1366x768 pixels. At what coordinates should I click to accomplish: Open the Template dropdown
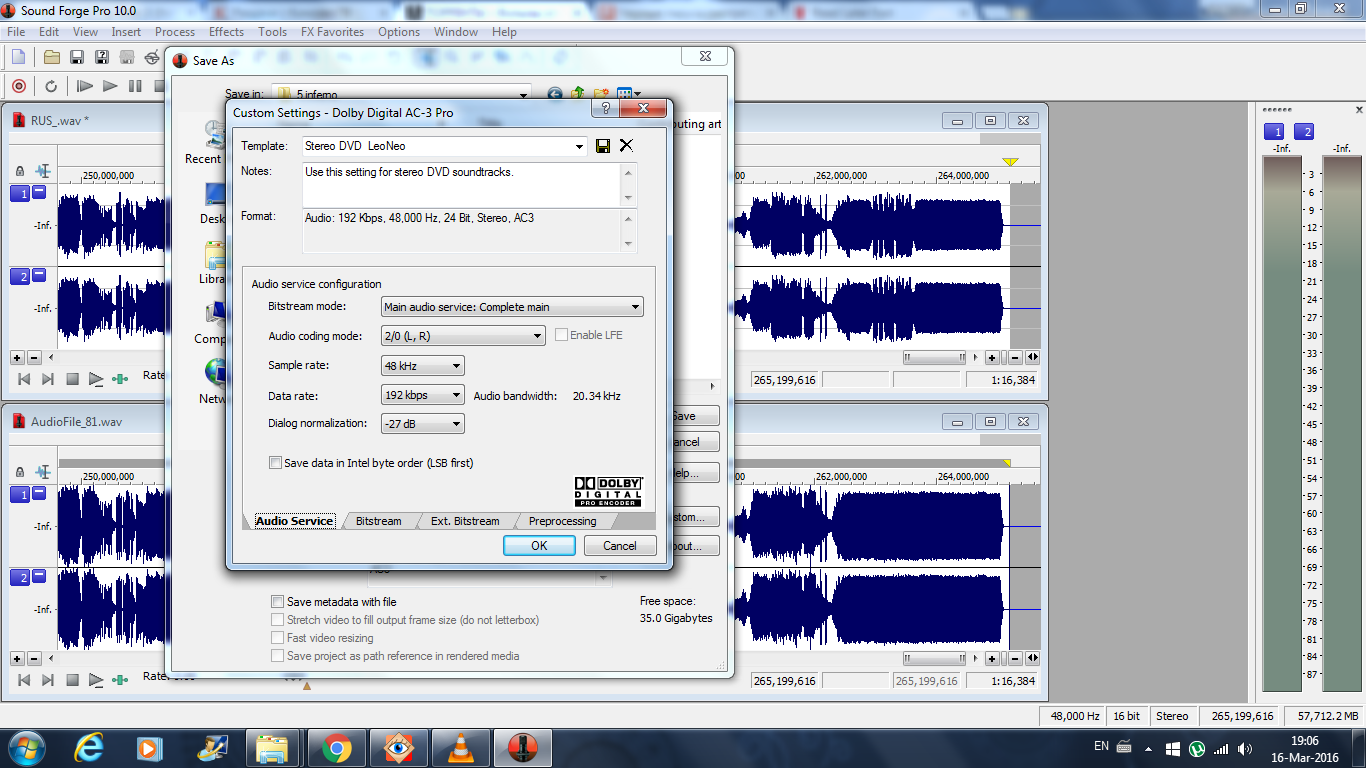click(579, 146)
